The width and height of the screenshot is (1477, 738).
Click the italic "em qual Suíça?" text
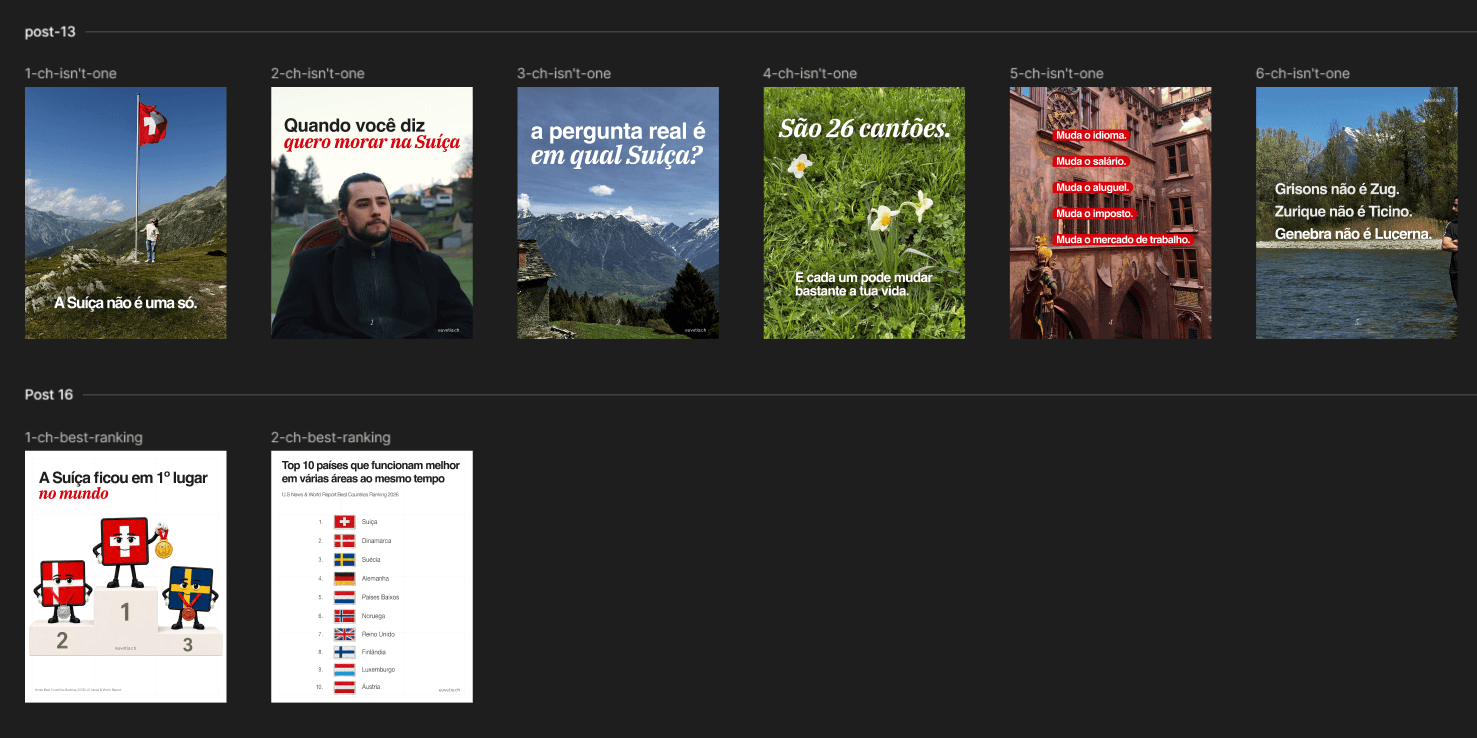point(616,155)
